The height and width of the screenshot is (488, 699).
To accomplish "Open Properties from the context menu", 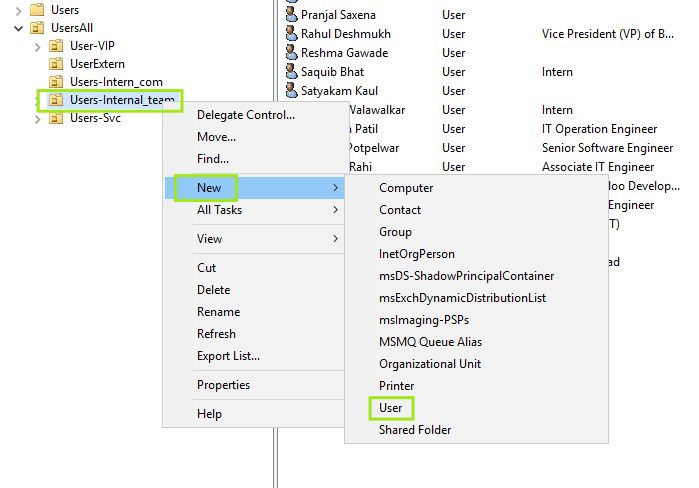I will [x=223, y=385].
